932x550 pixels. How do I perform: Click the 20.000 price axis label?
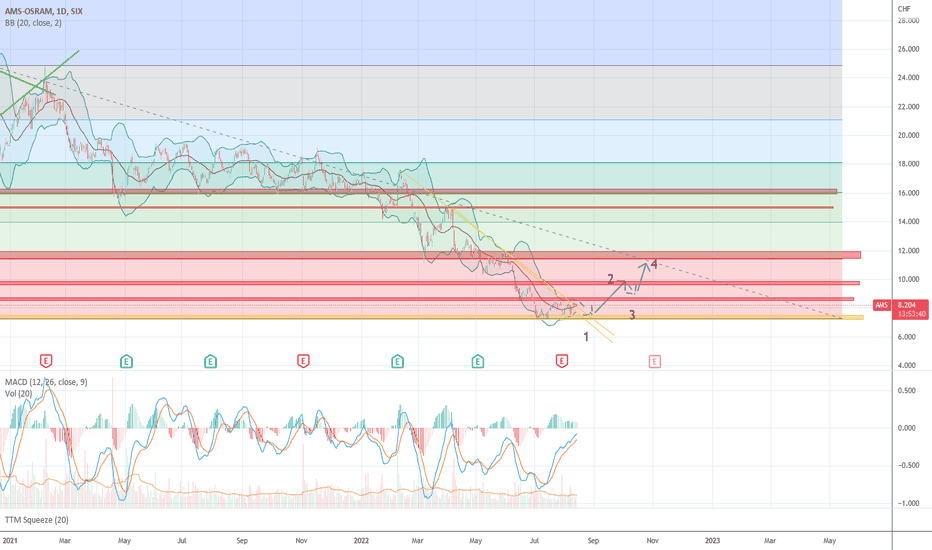[908, 135]
